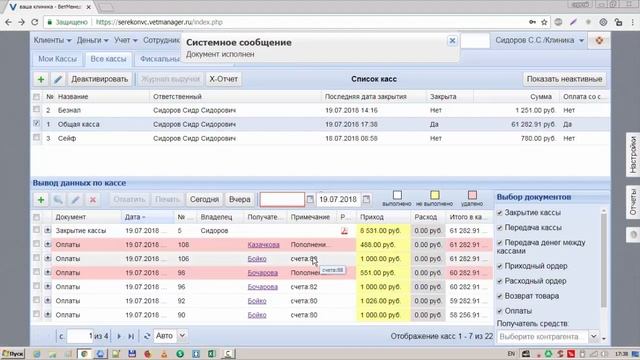Open the Пуск start button
Viewport: 640px width, 360px height.
(13, 354)
